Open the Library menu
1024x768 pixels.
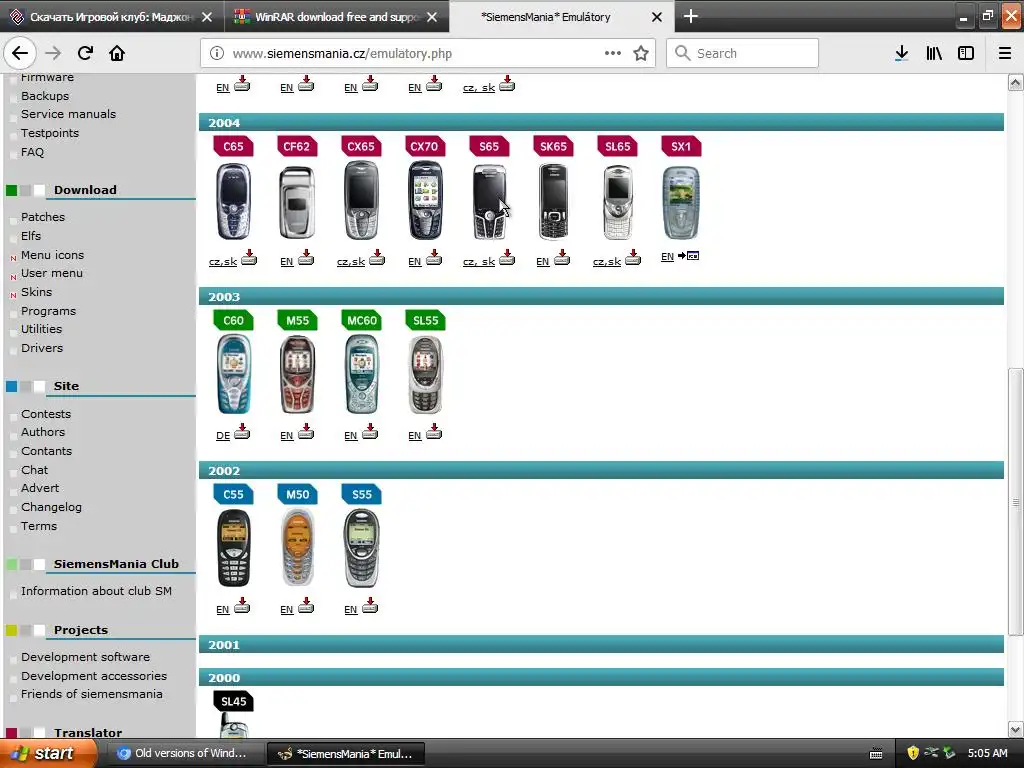click(934, 53)
